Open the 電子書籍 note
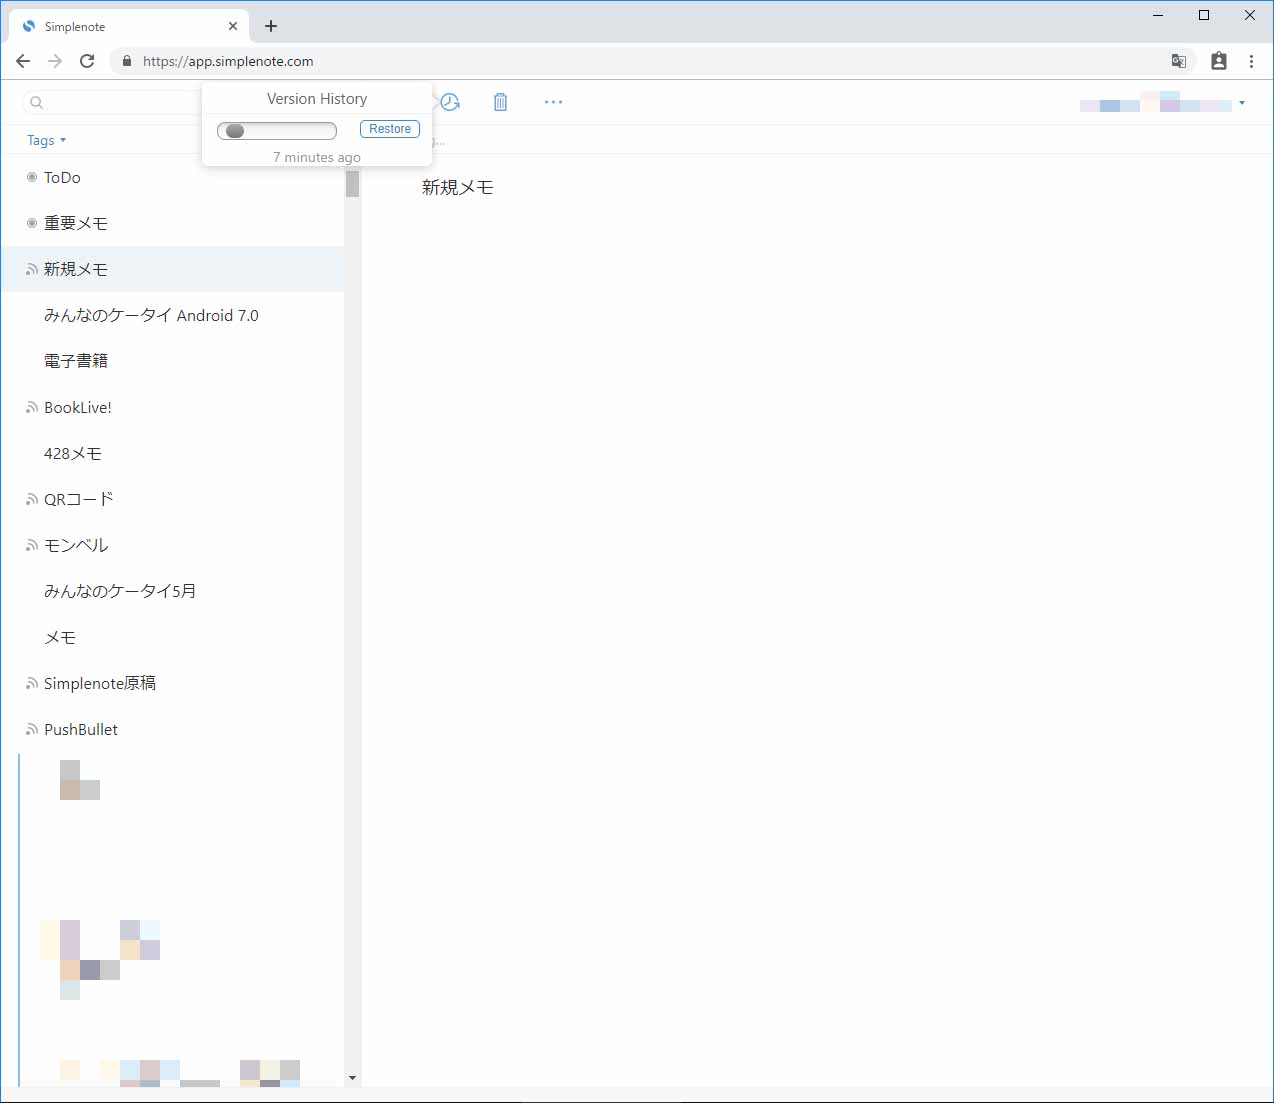1274x1103 pixels. point(173,361)
